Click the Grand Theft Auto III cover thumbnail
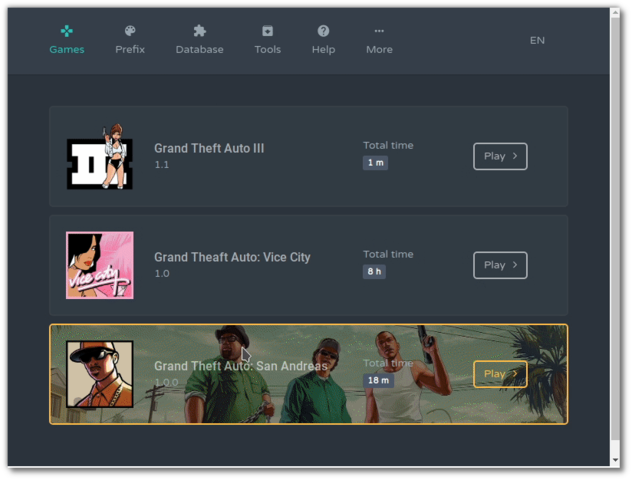This screenshot has width=632, height=480. click(x=100, y=156)
